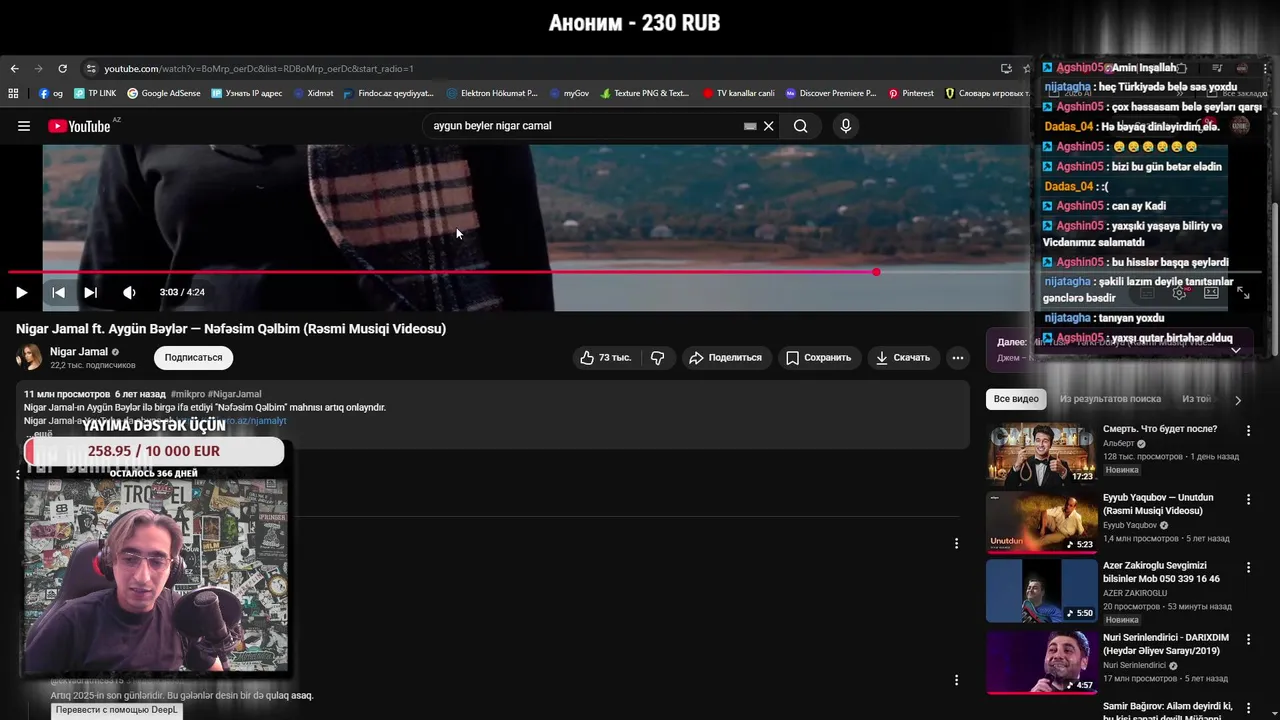Clear the search query with X
Image resolution: width=1280 pixels, height=720 pixels.
(768, 126)
